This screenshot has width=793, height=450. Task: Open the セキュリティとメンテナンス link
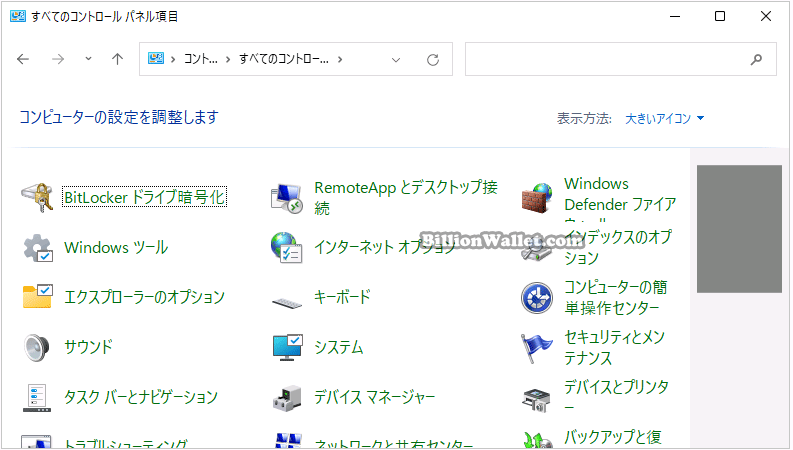click(614, 347)
